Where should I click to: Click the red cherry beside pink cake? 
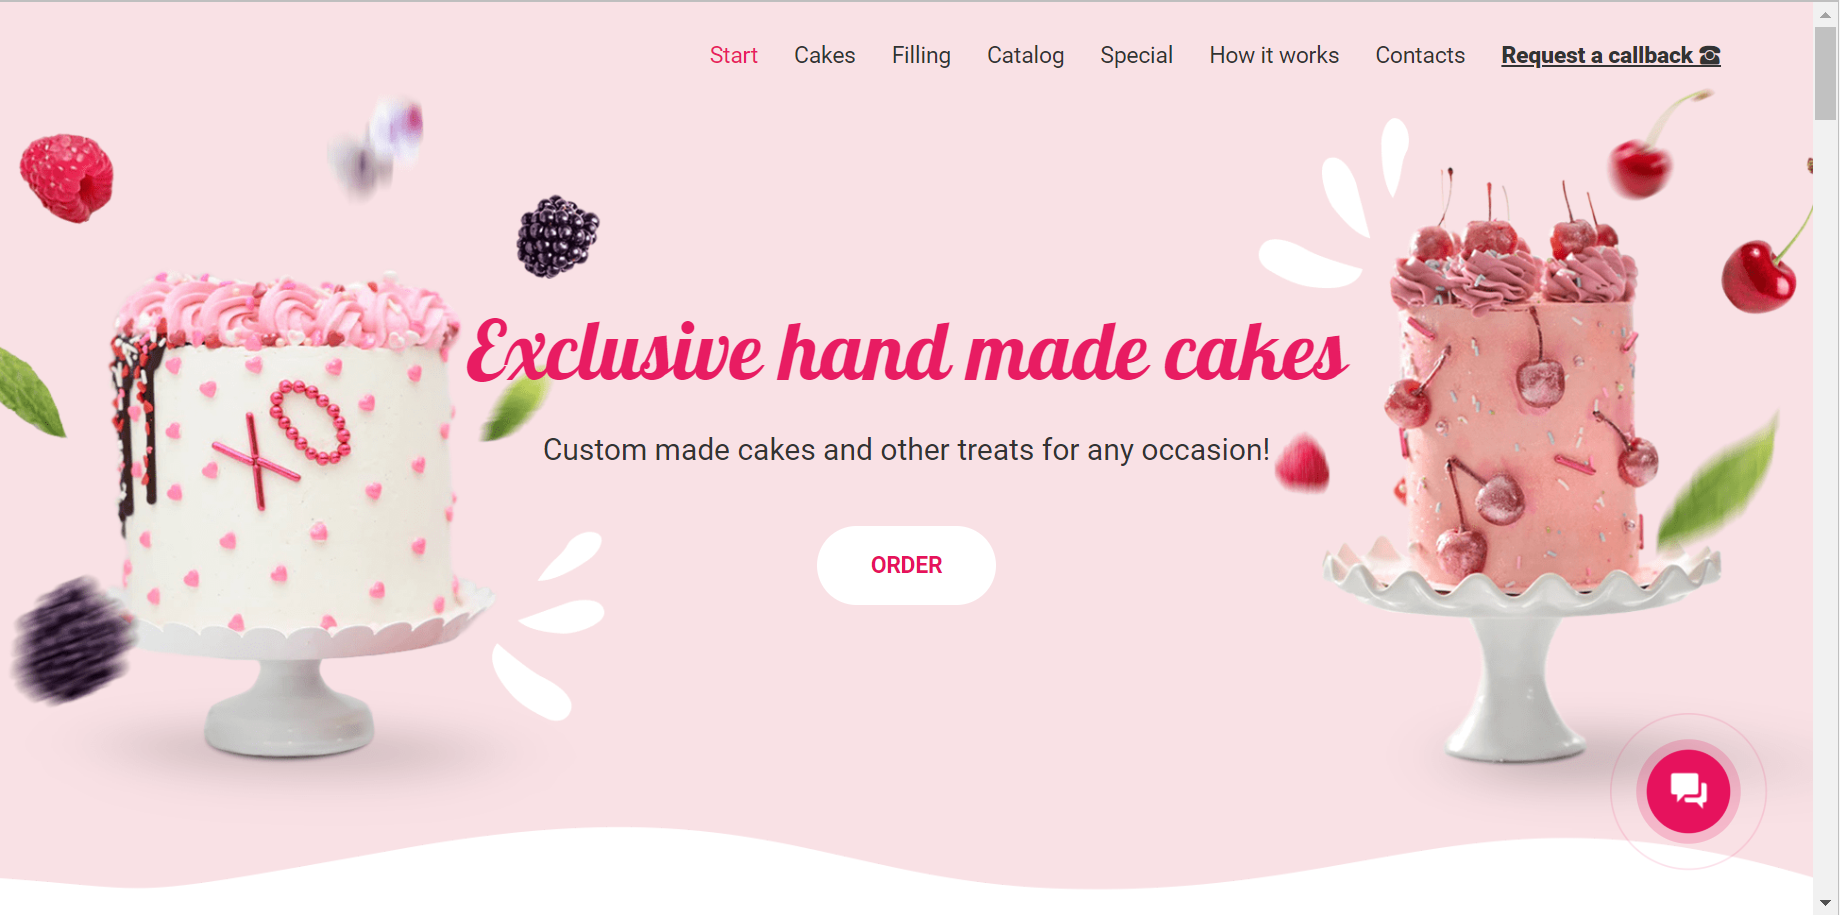tap(1759, 275)
